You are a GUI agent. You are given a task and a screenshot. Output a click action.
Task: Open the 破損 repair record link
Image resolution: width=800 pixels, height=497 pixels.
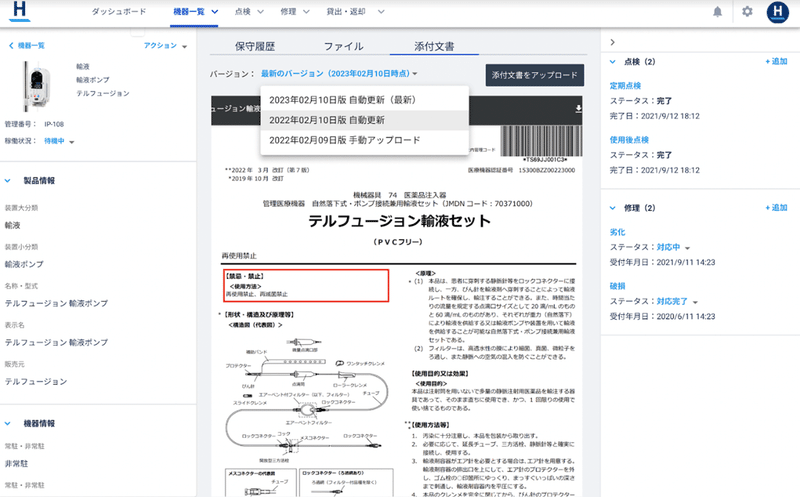pos(617,286)
